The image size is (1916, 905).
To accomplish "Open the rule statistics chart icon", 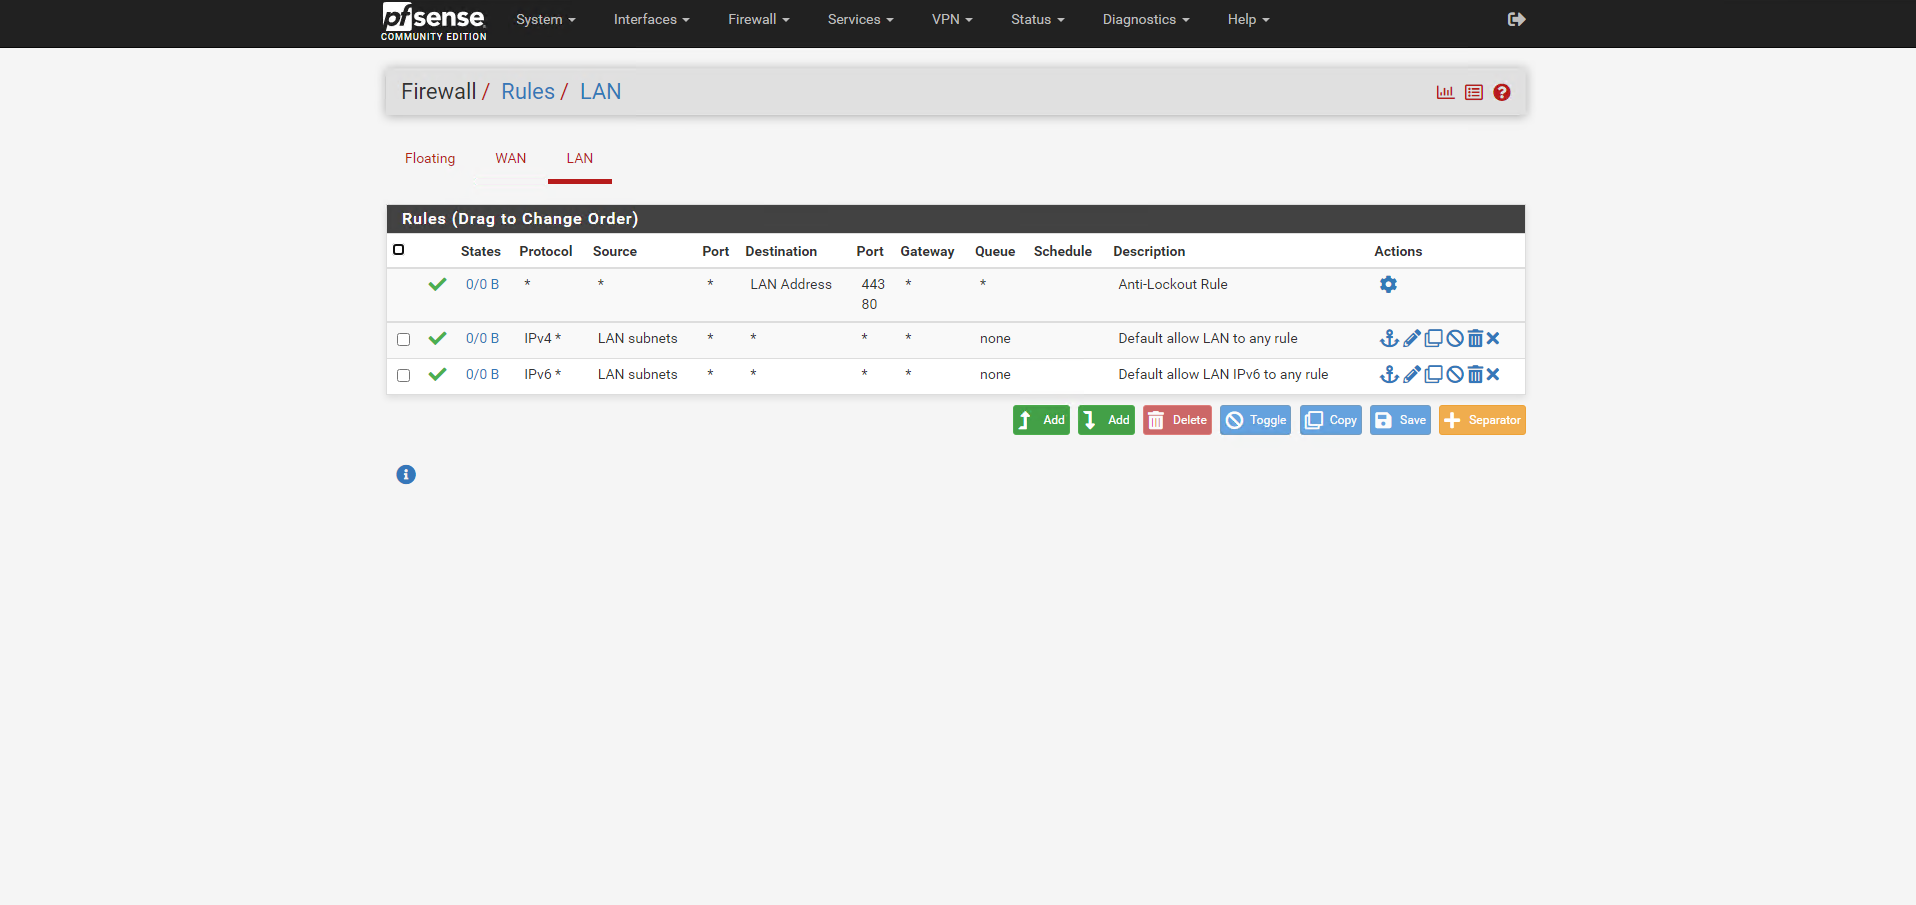I will click(1445, 92).
